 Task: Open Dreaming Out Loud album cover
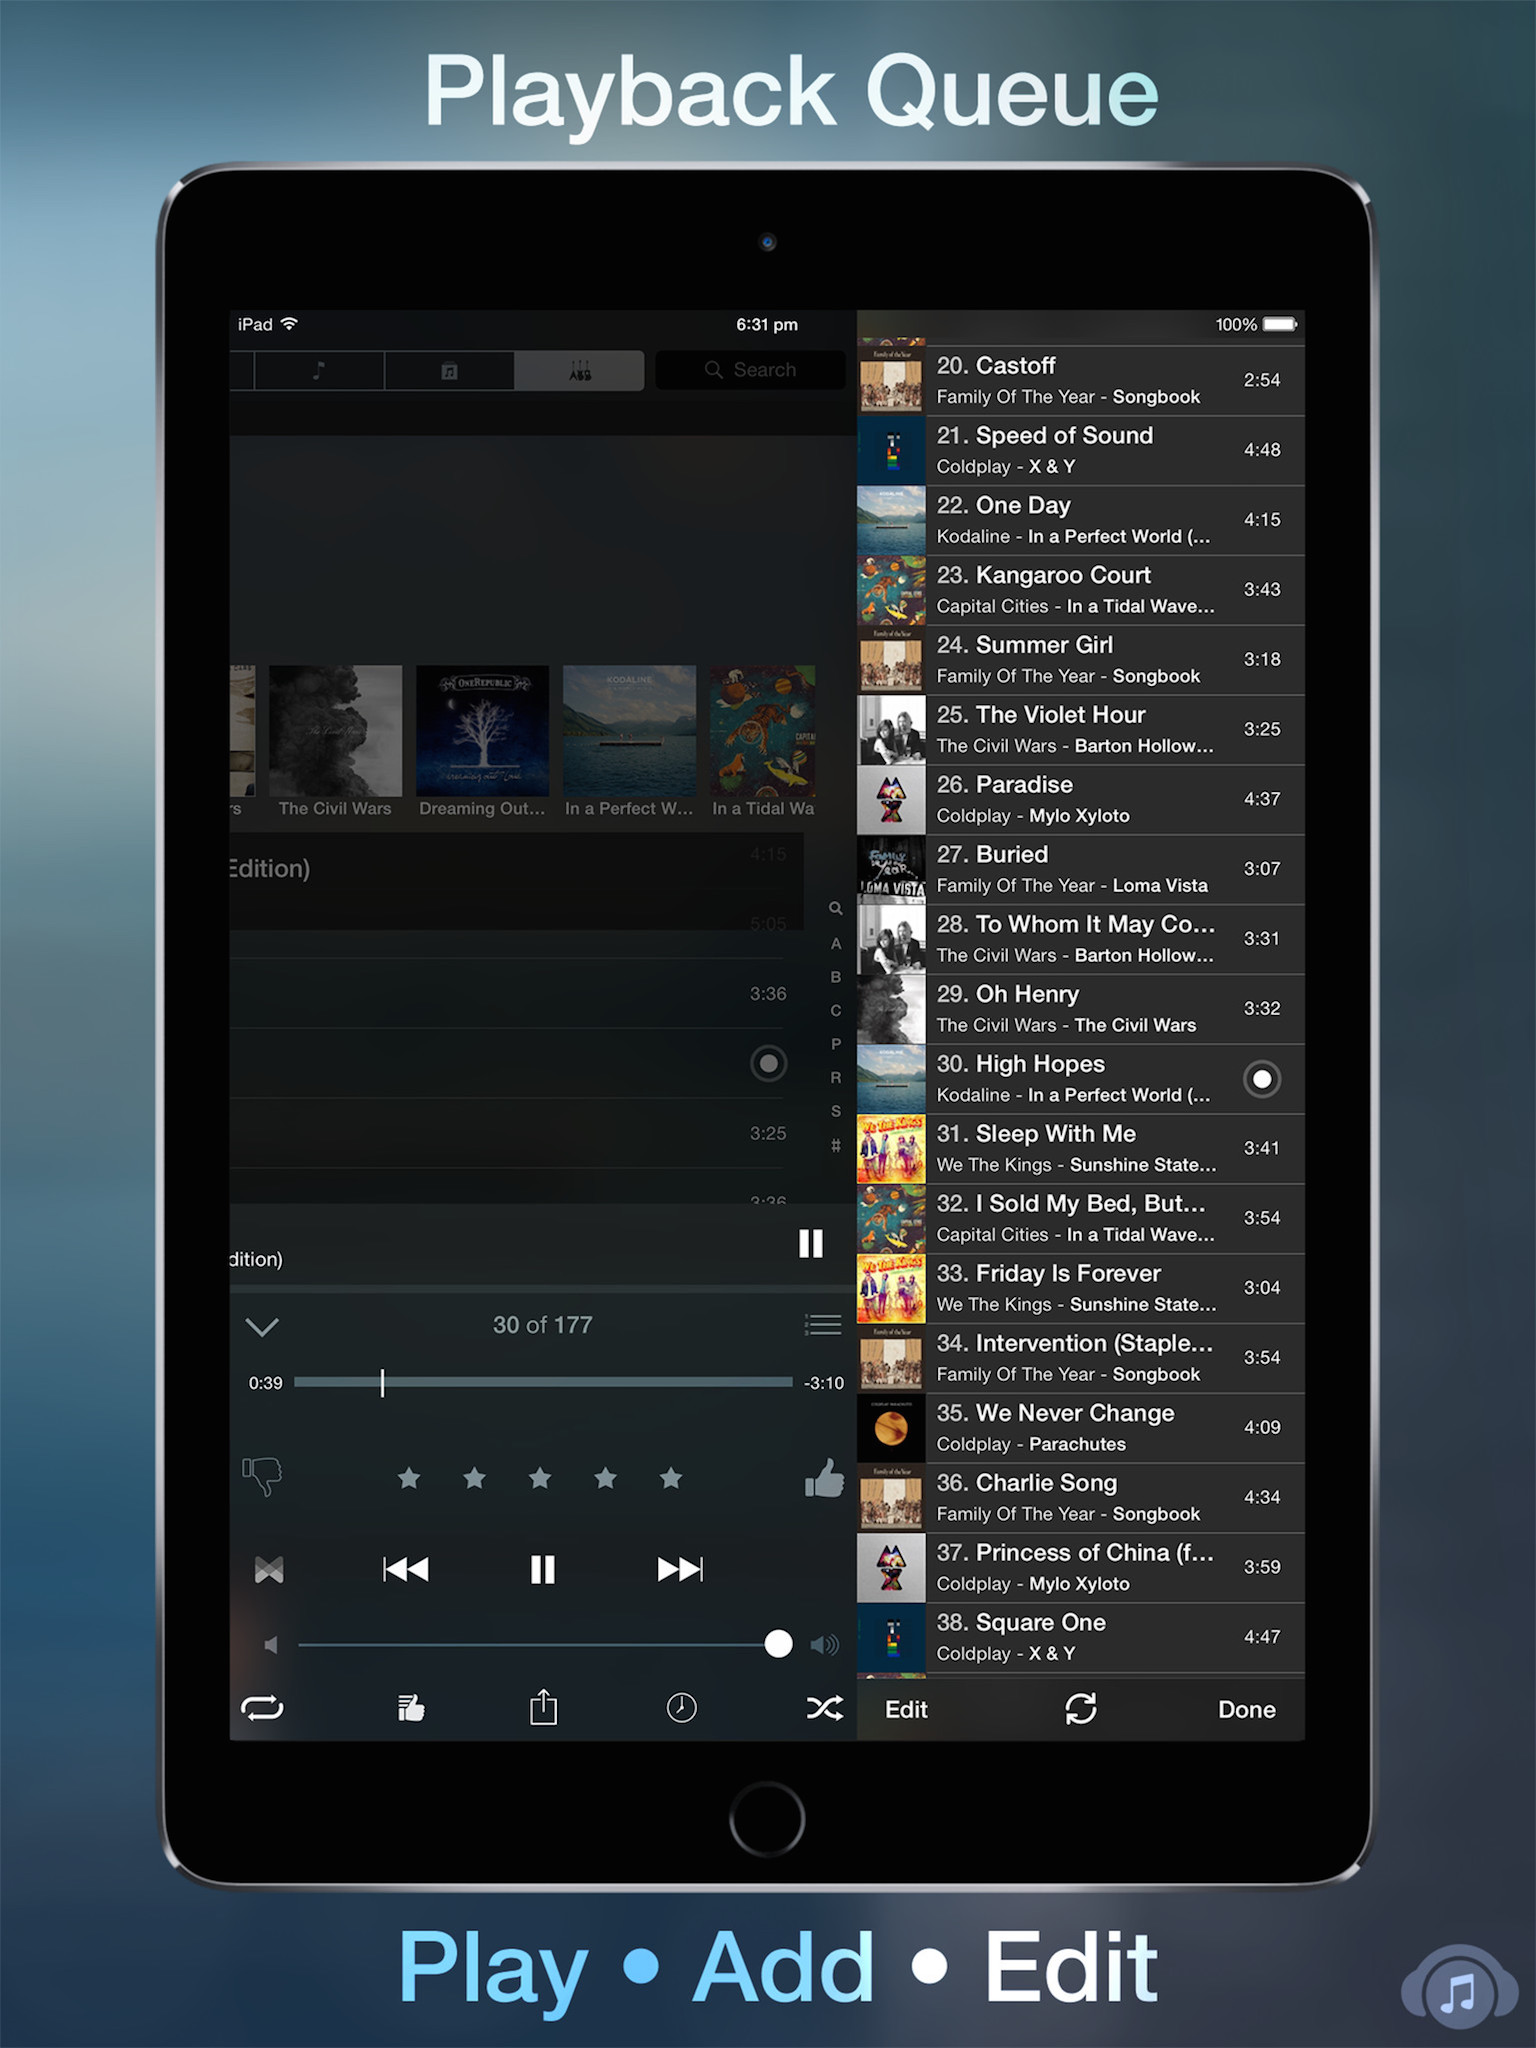pyautogui.click(x=482, y=731)
